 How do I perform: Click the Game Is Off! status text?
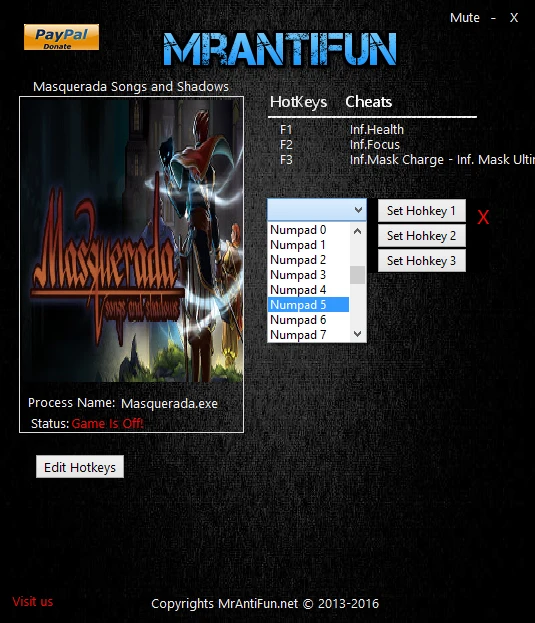108,424
